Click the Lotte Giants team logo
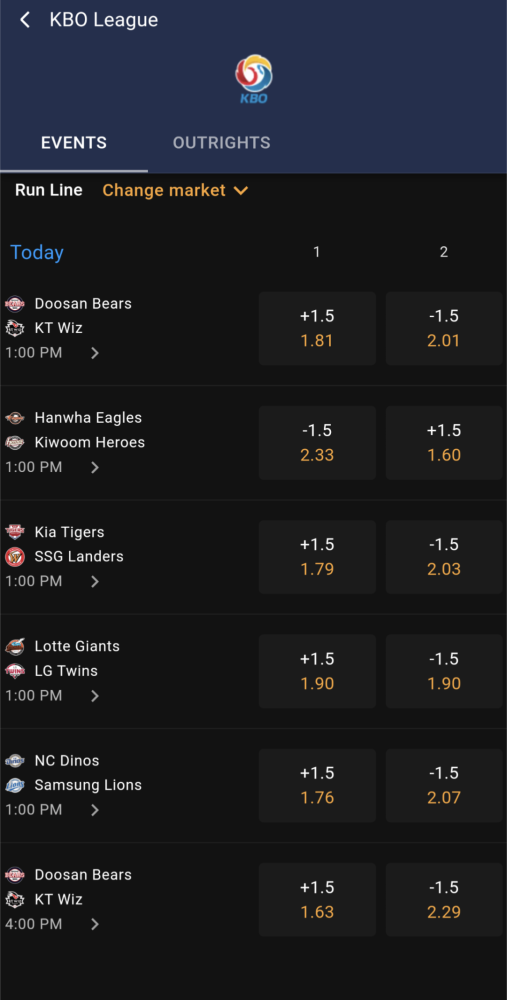The height and width of the screenshot is (1000, 507). coord(15,646)
